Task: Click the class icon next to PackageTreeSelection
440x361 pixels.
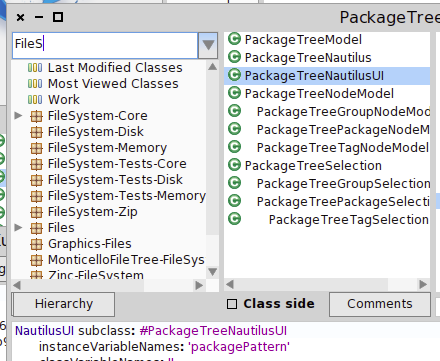Action: (x=234, y=165)
